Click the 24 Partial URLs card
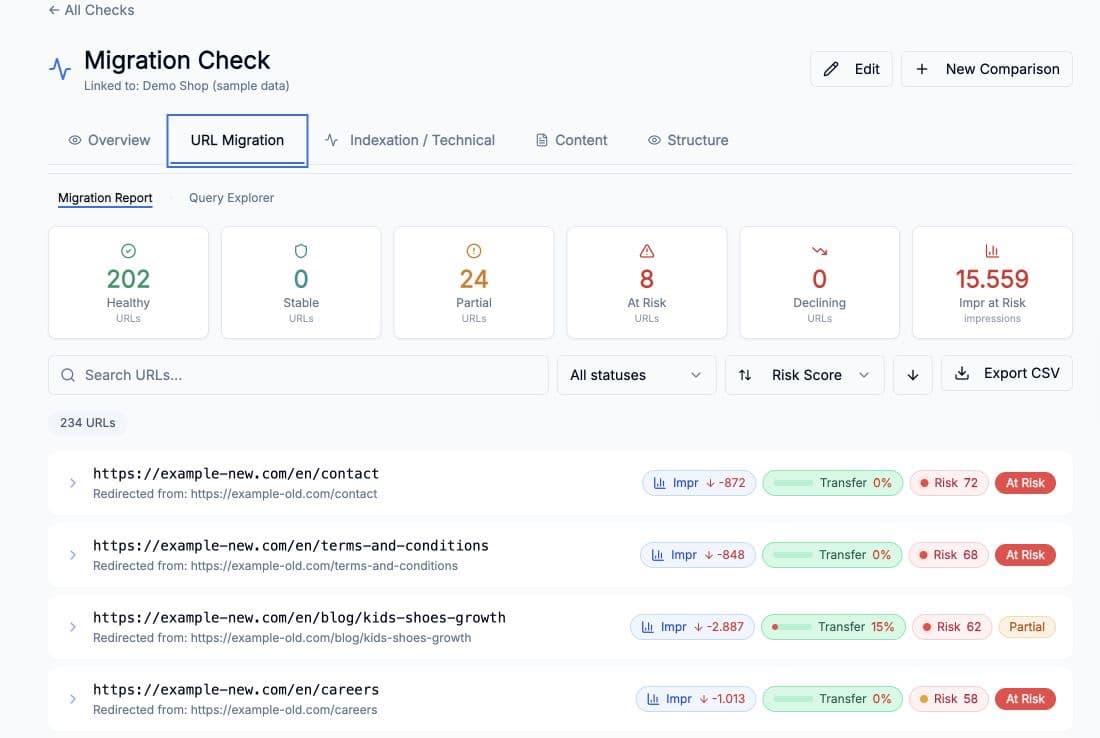The image size is (1100, 738). pyautogui.click(x=474, y=282)
